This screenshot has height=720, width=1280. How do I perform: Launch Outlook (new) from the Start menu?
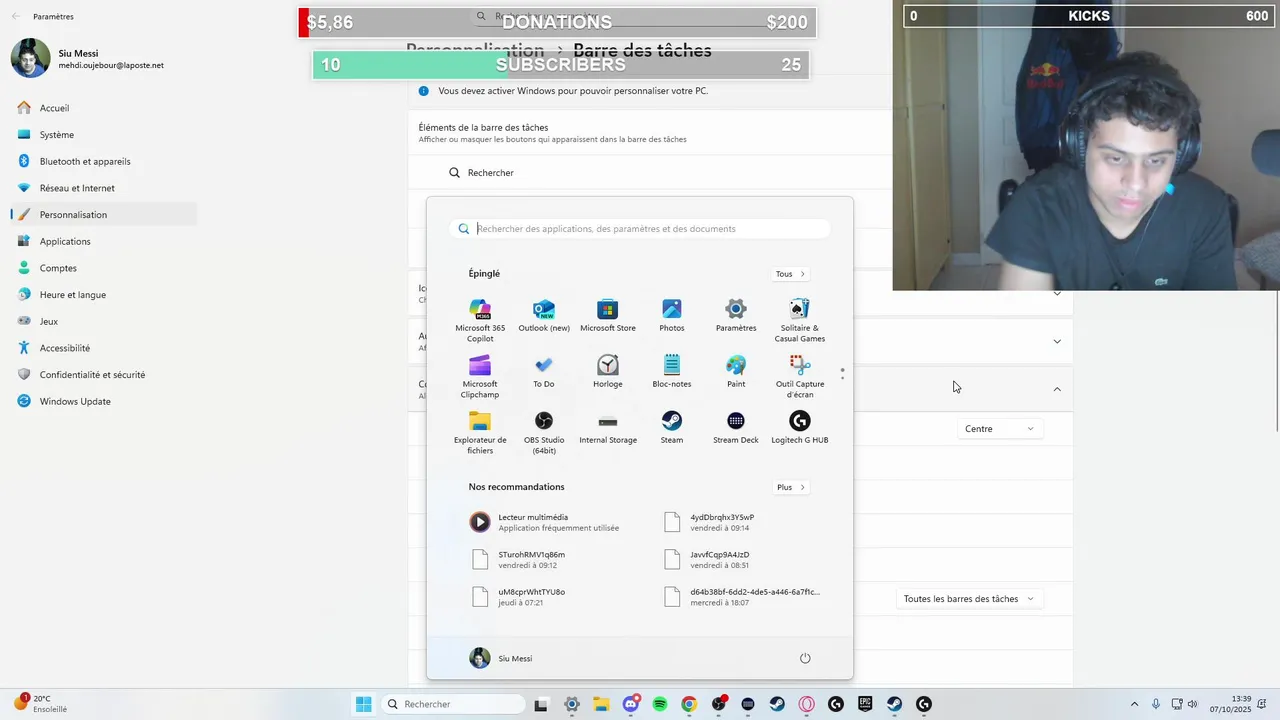coord(544,316)
